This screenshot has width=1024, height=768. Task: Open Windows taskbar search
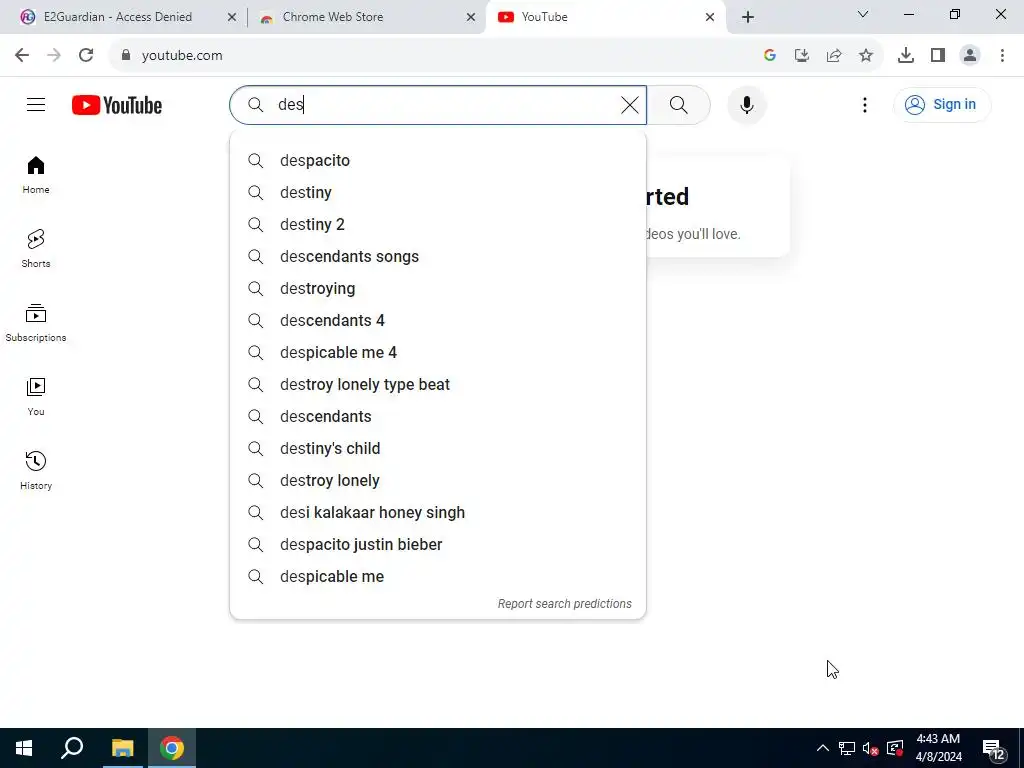click(72, 748)
